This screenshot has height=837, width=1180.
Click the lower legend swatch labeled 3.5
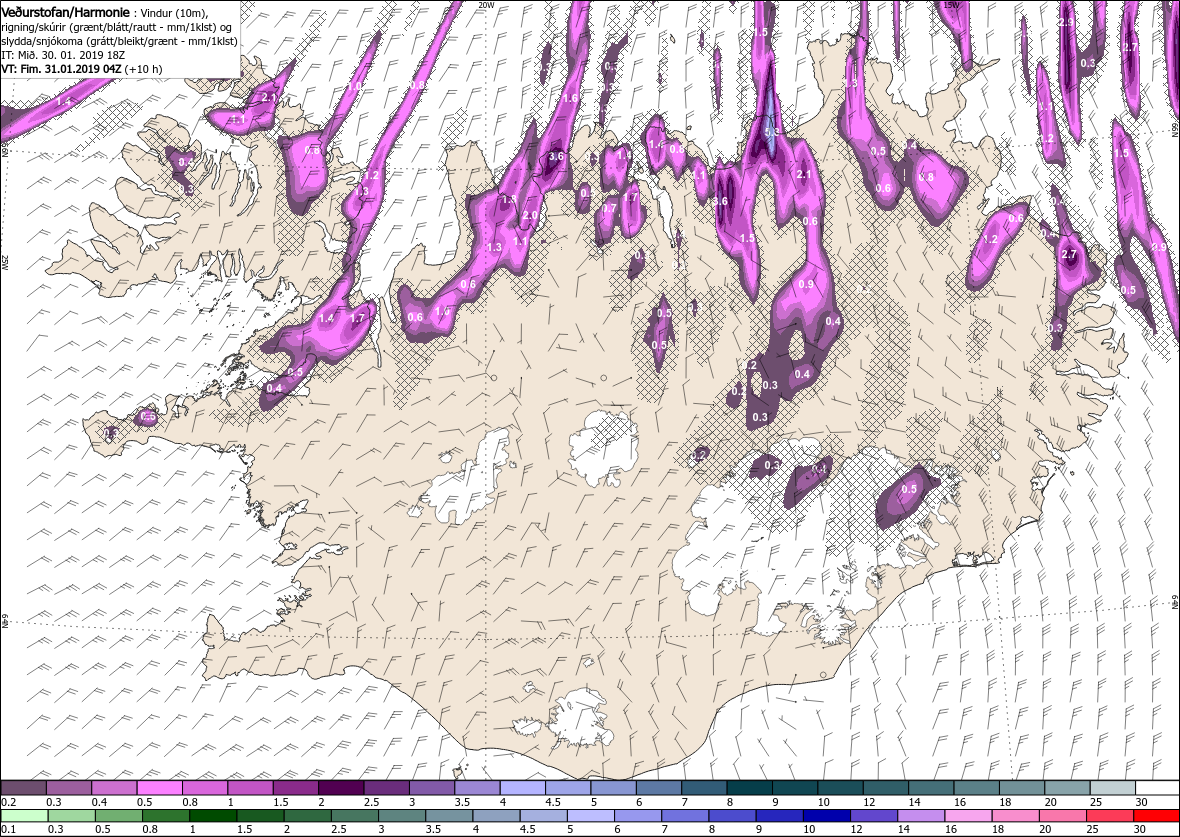click(x=449, y=816)
